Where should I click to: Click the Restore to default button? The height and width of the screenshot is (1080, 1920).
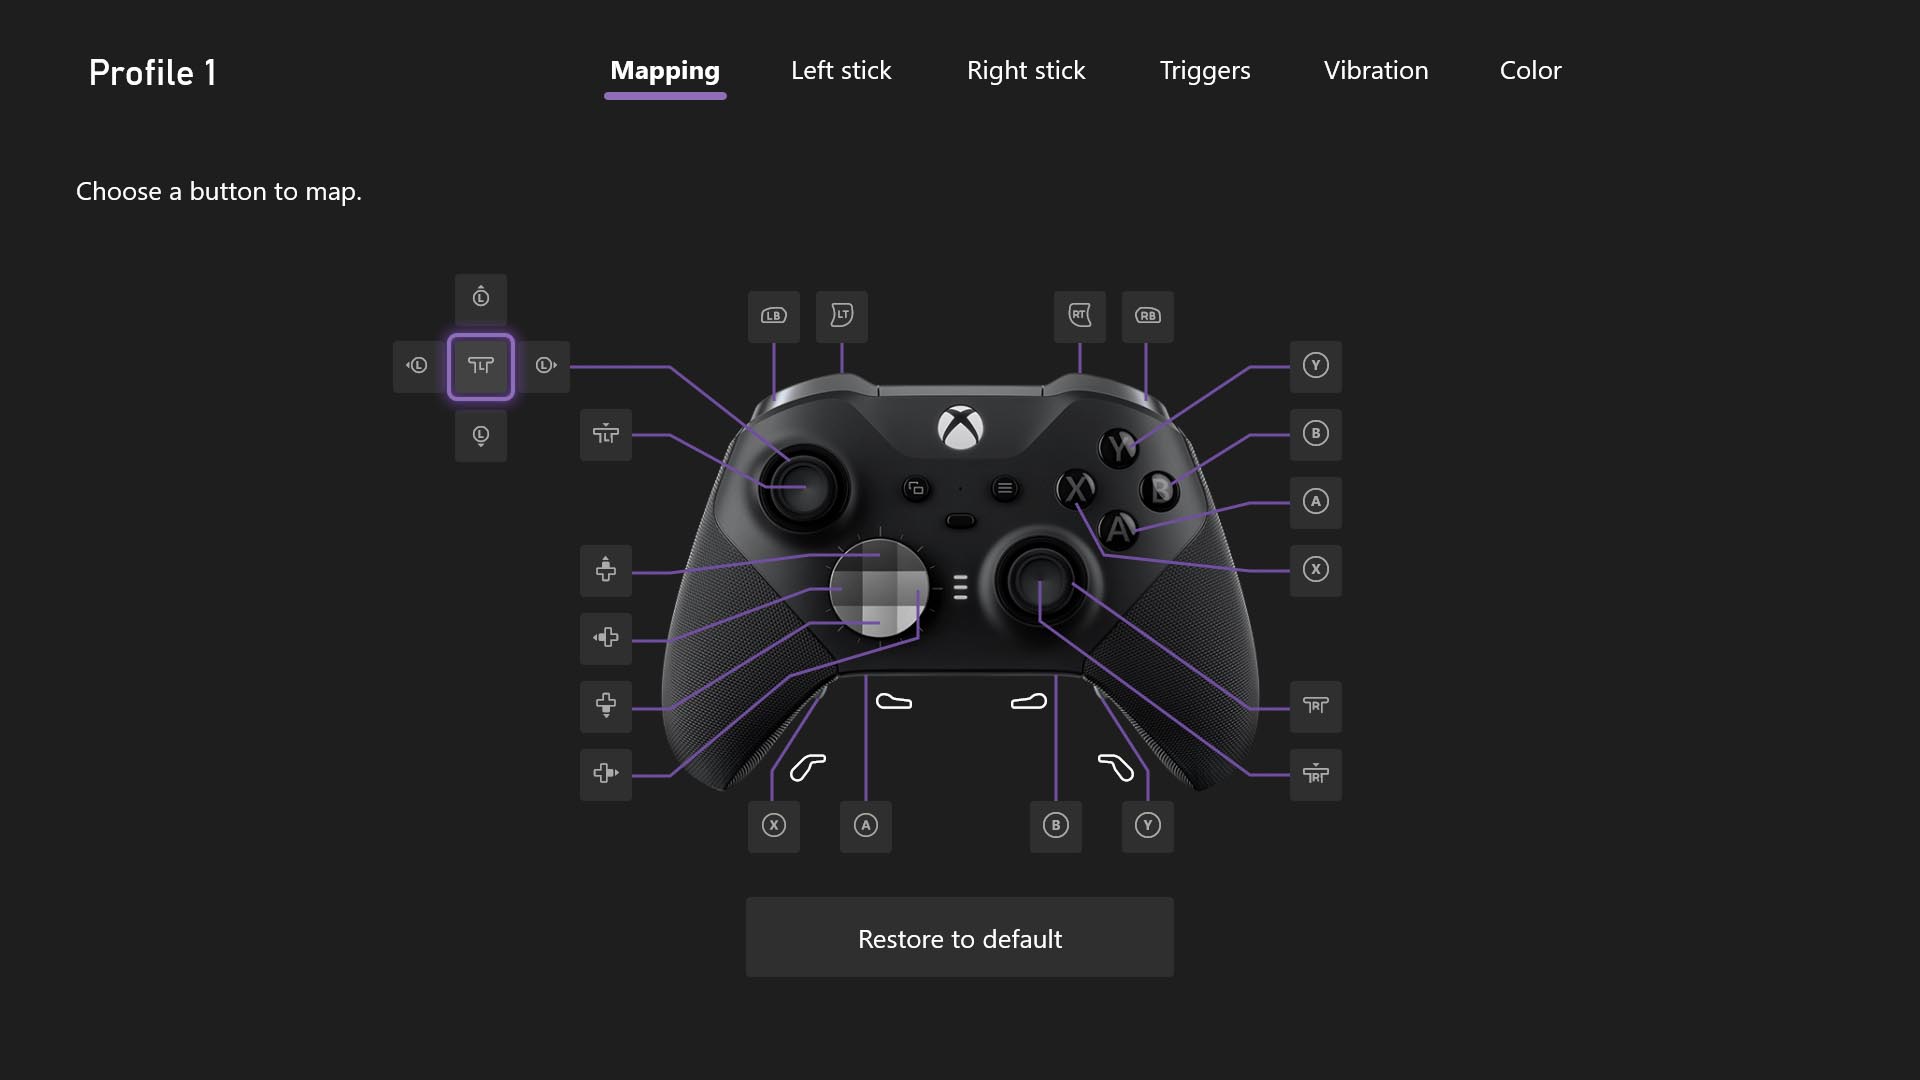pyautogui.click(x=960, y=938)
